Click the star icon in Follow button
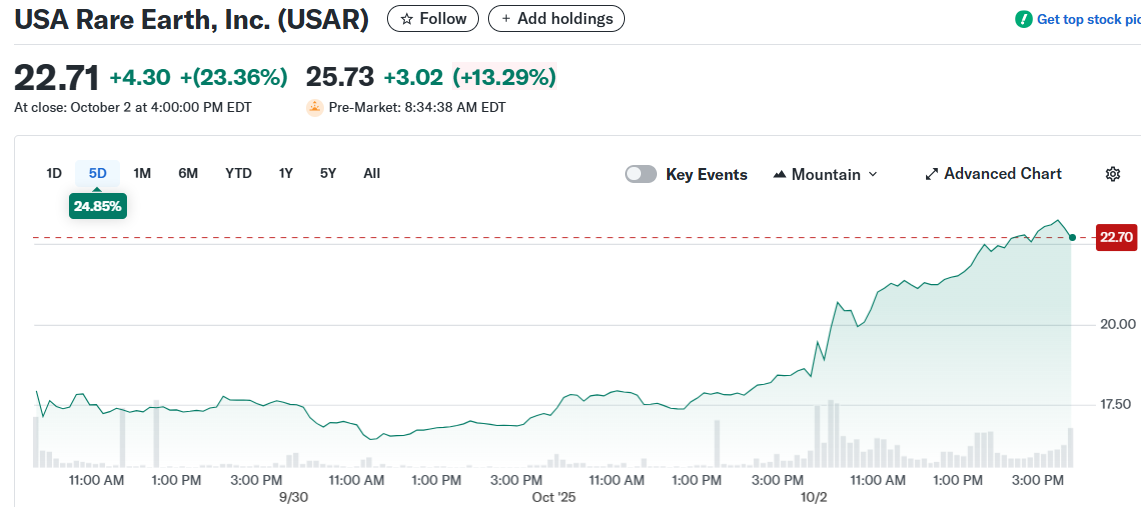 pos(406,19)
